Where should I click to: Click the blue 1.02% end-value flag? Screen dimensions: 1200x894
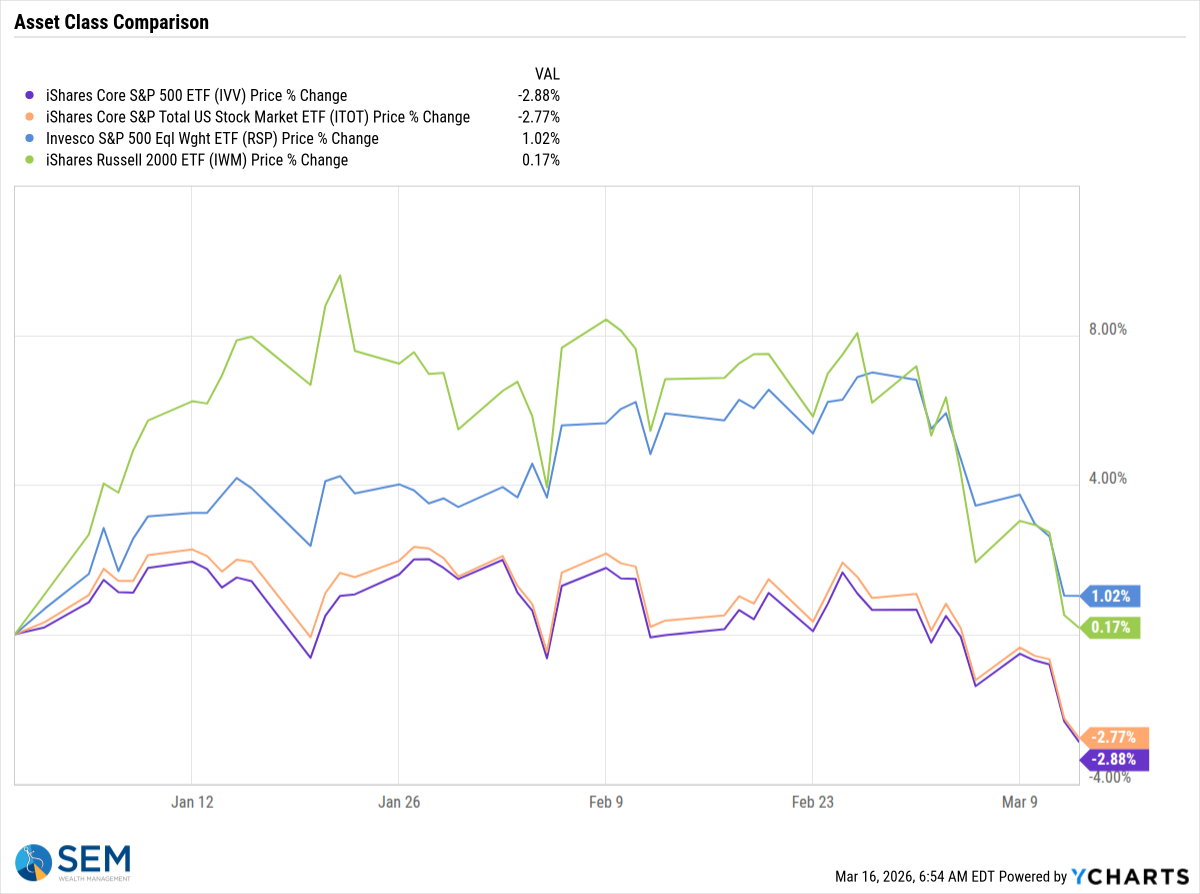[1111, 597]
